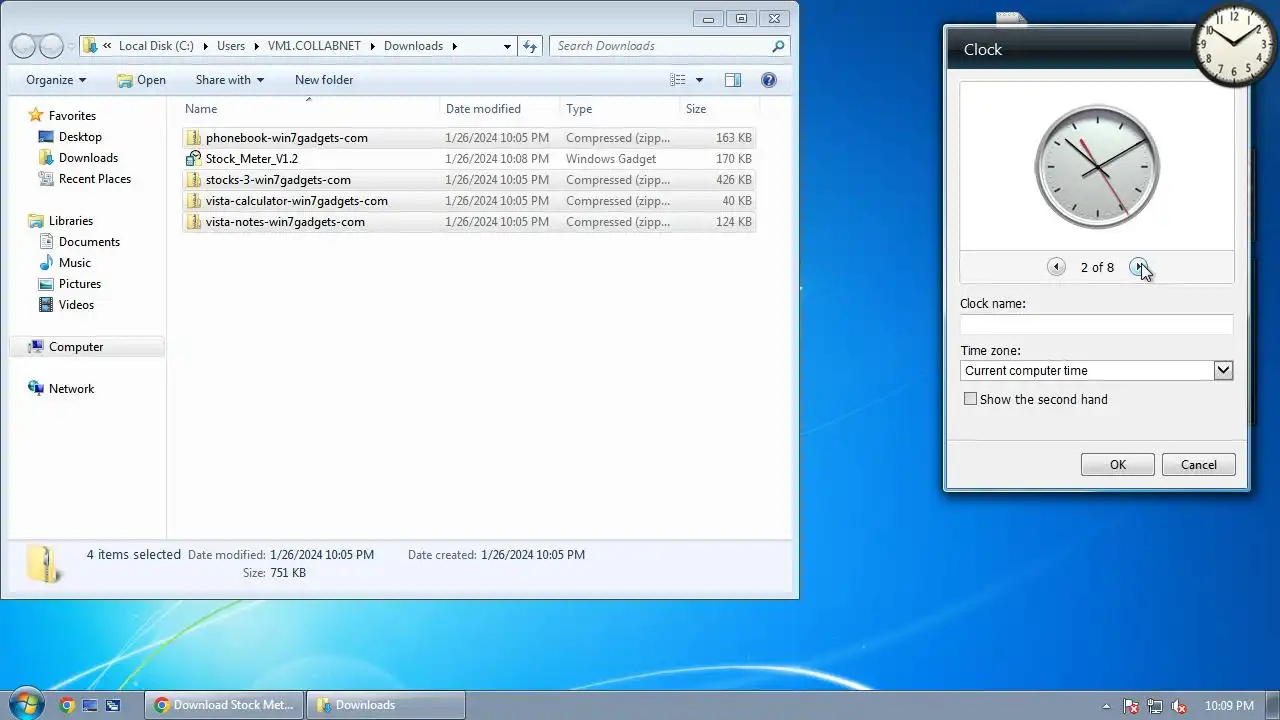Create a New folder
This screenshot has width=1280, height=720.
324,80
